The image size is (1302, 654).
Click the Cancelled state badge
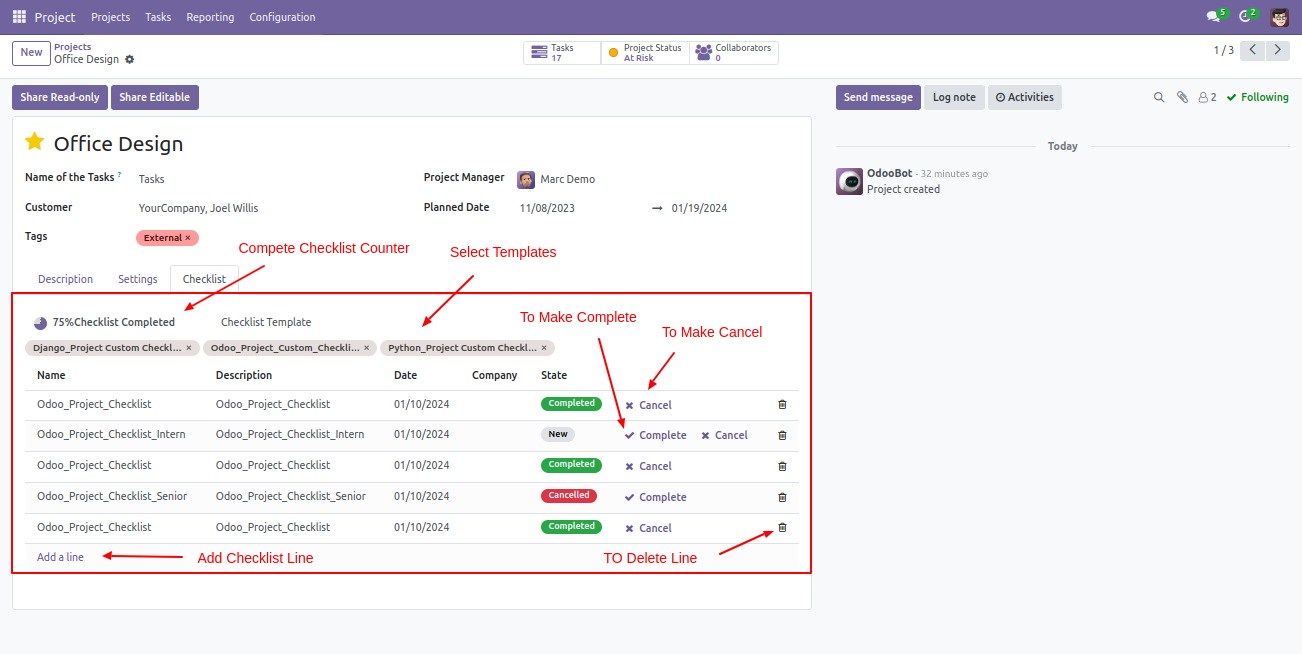[569, 495]
